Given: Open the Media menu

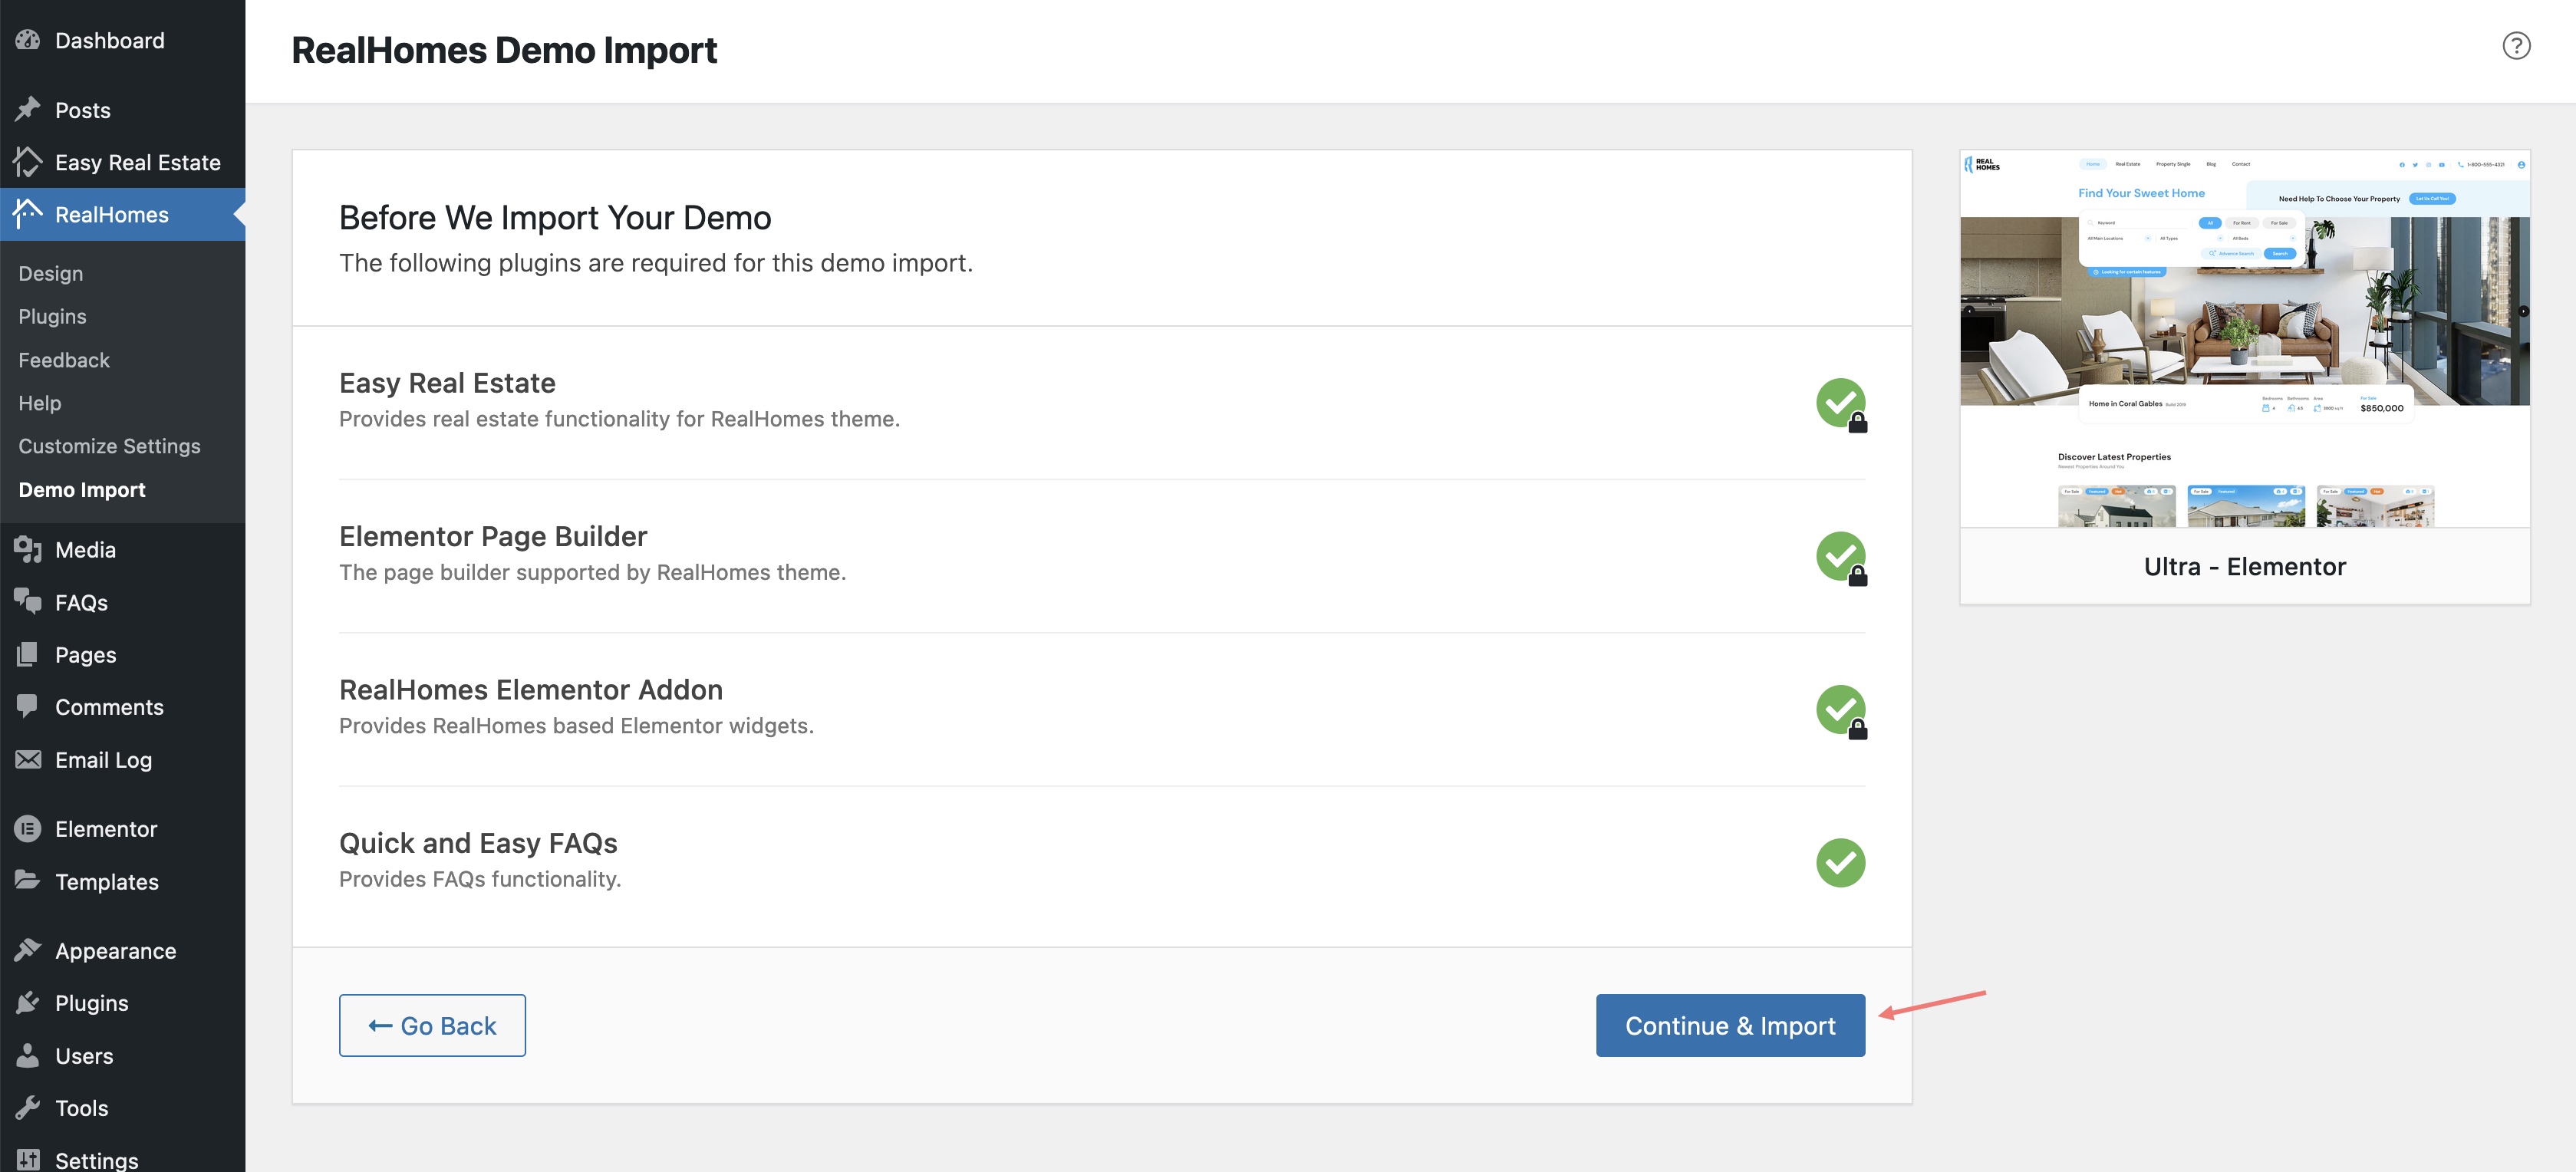Looking at the screenshot, I should coord(122,550).
